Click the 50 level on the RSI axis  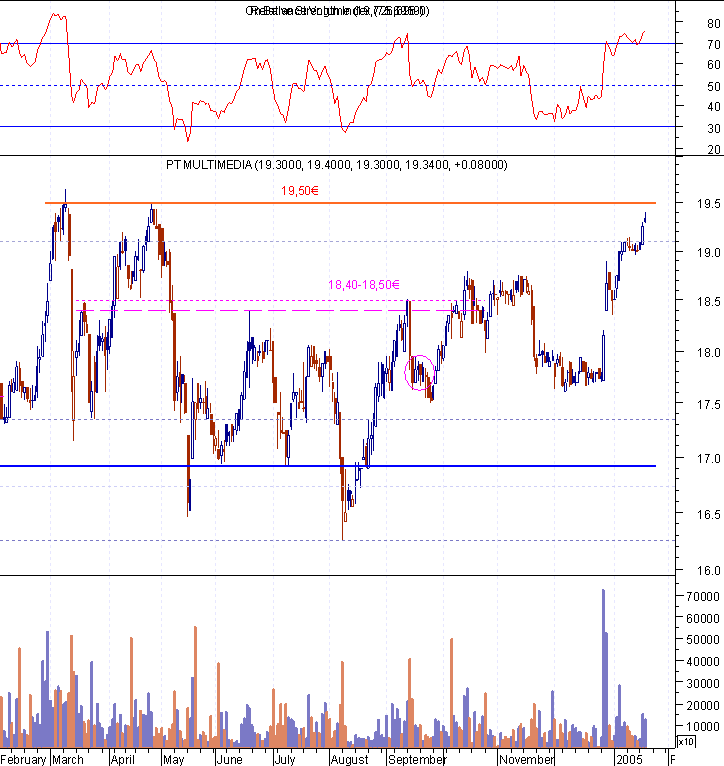click(714, 86)
